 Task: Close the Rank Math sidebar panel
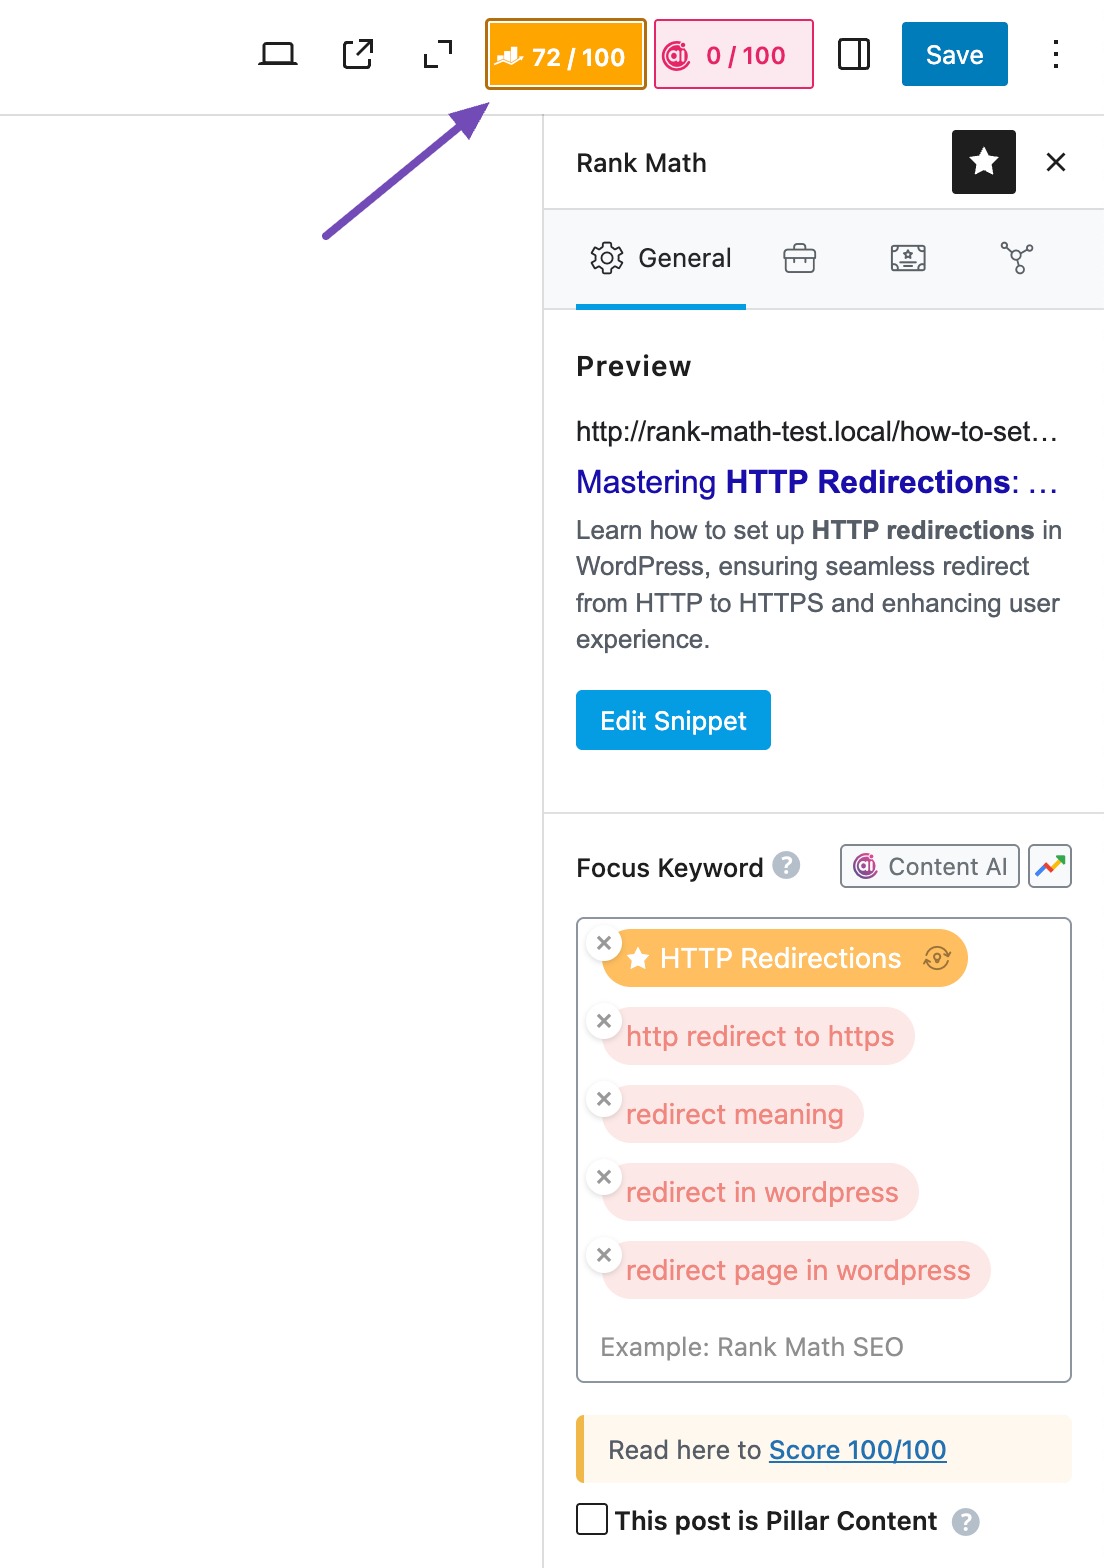point(1055,162)
